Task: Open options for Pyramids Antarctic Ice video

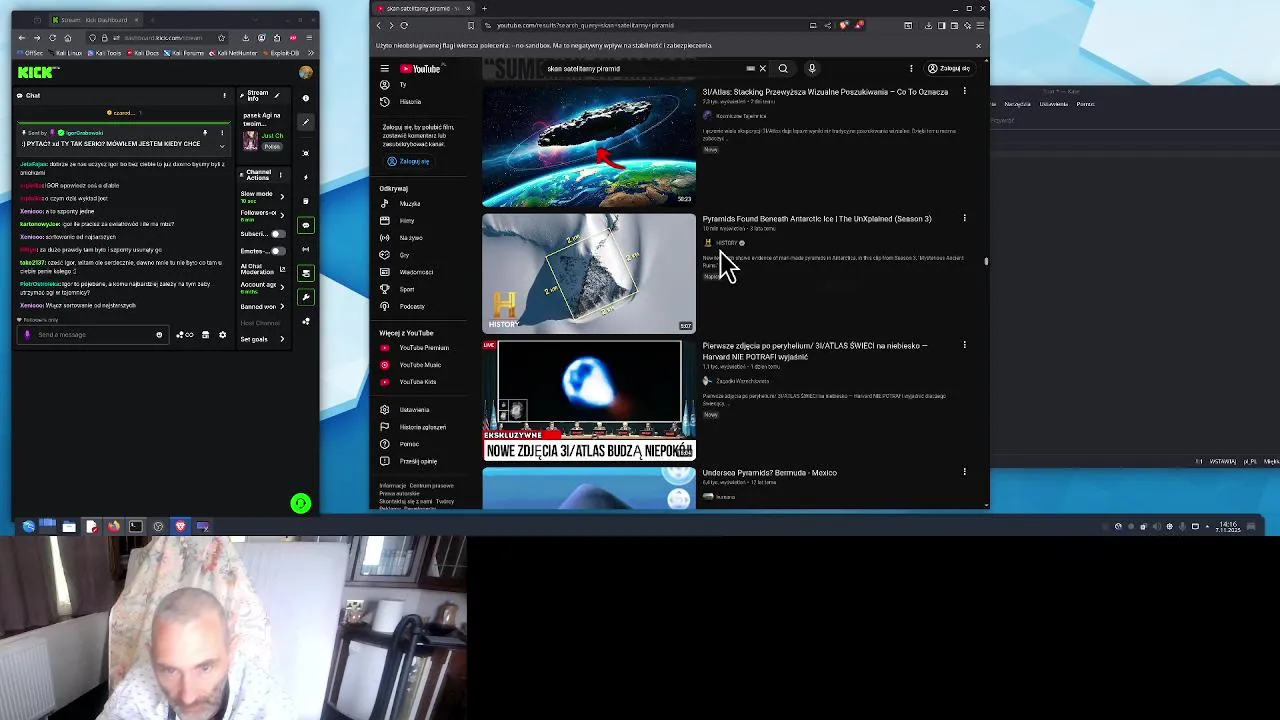Action: tap(964, 218)
